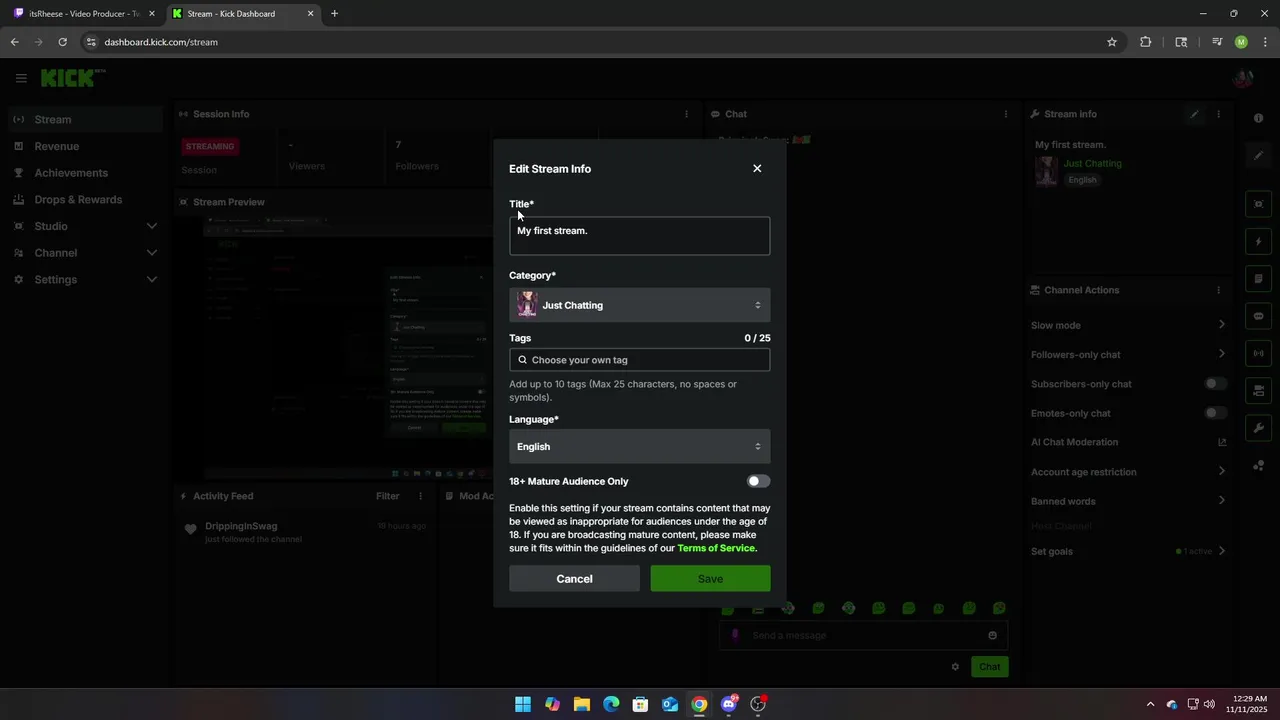The image size is (1280, 720).
Task: Open Chrome extensions puzzle icon
Action: tap(1145, 42)
